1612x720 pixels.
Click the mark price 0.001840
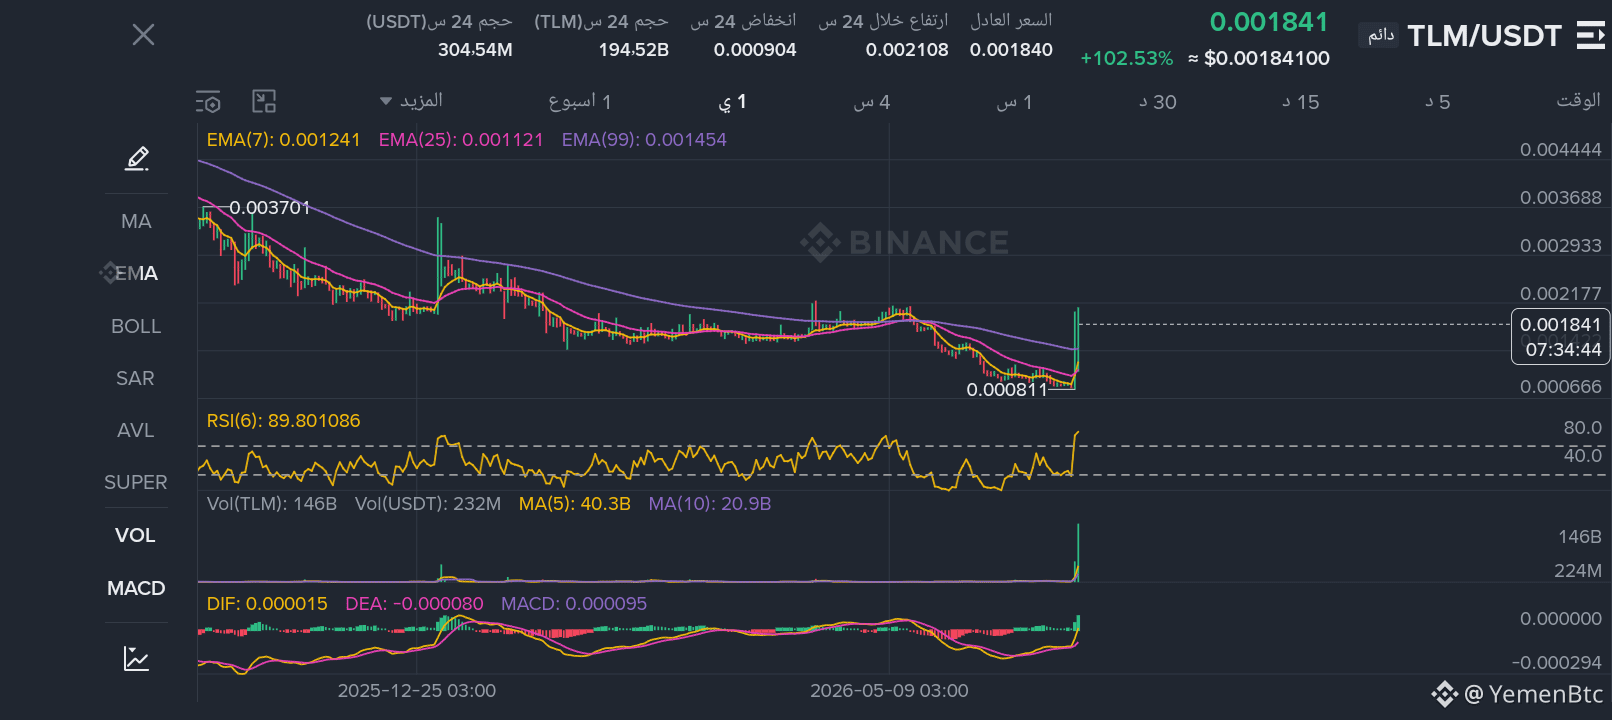point(1011,50)
